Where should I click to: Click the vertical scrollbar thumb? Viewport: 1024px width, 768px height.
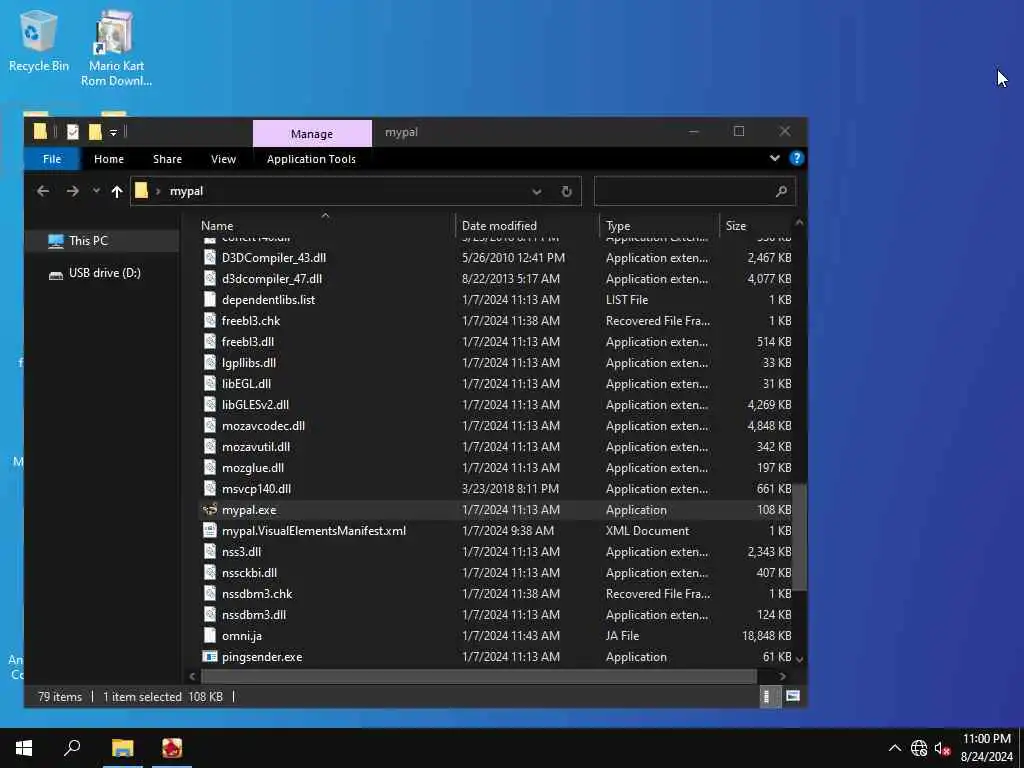(799, 537)
